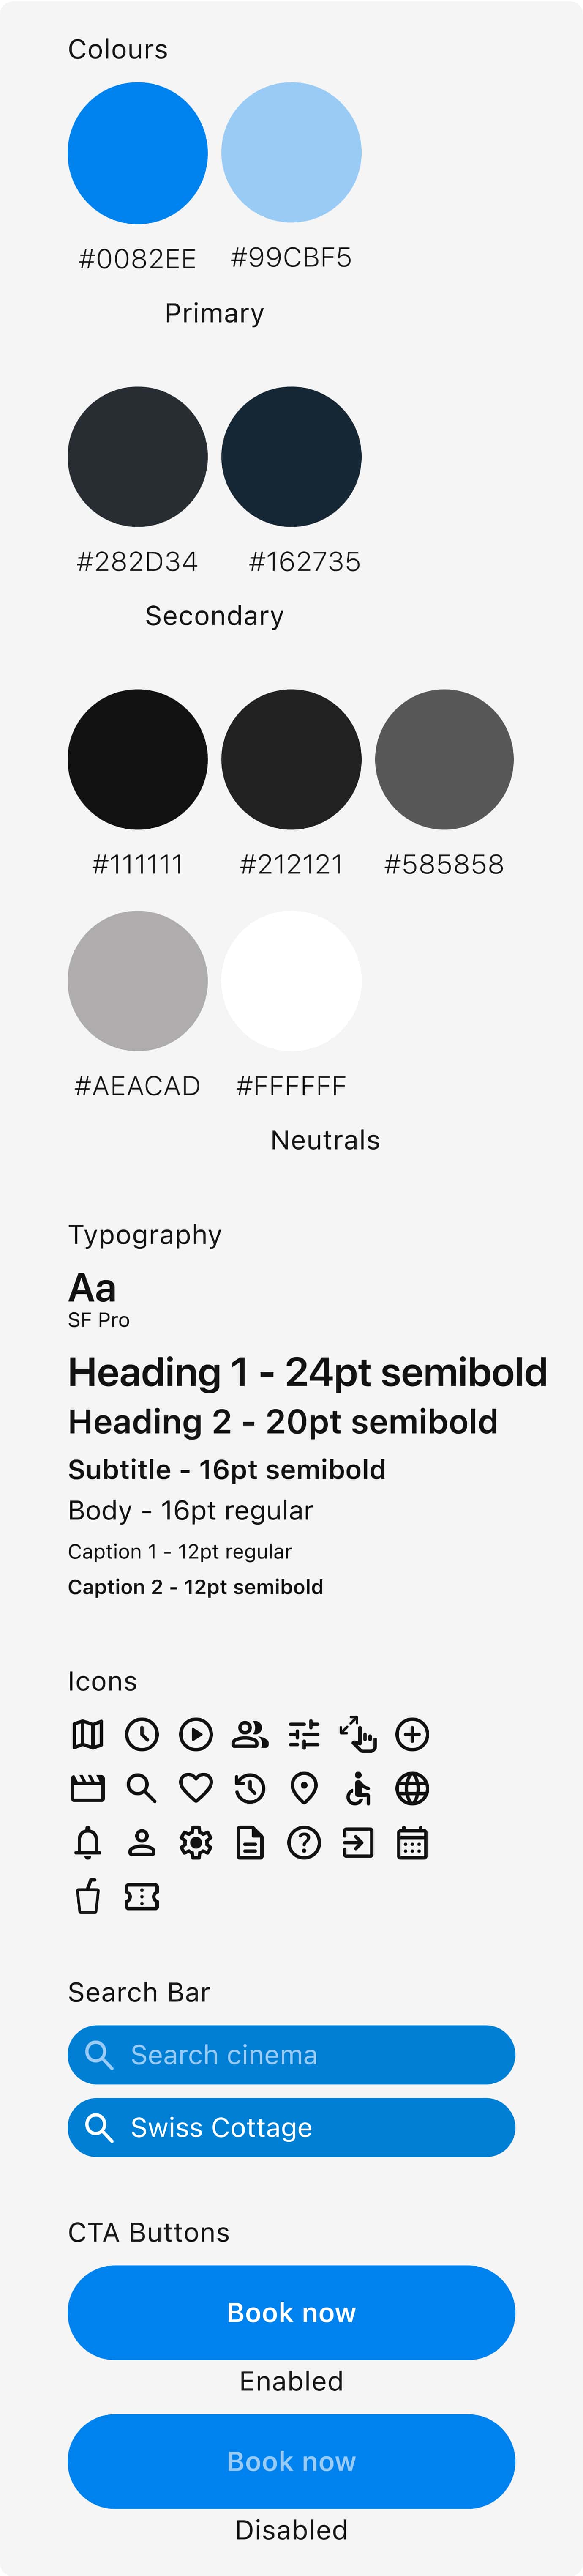Click the history clock icon
Image resolution: width=583 pixels, height=2576 pixels.
tap(250, 1788)
